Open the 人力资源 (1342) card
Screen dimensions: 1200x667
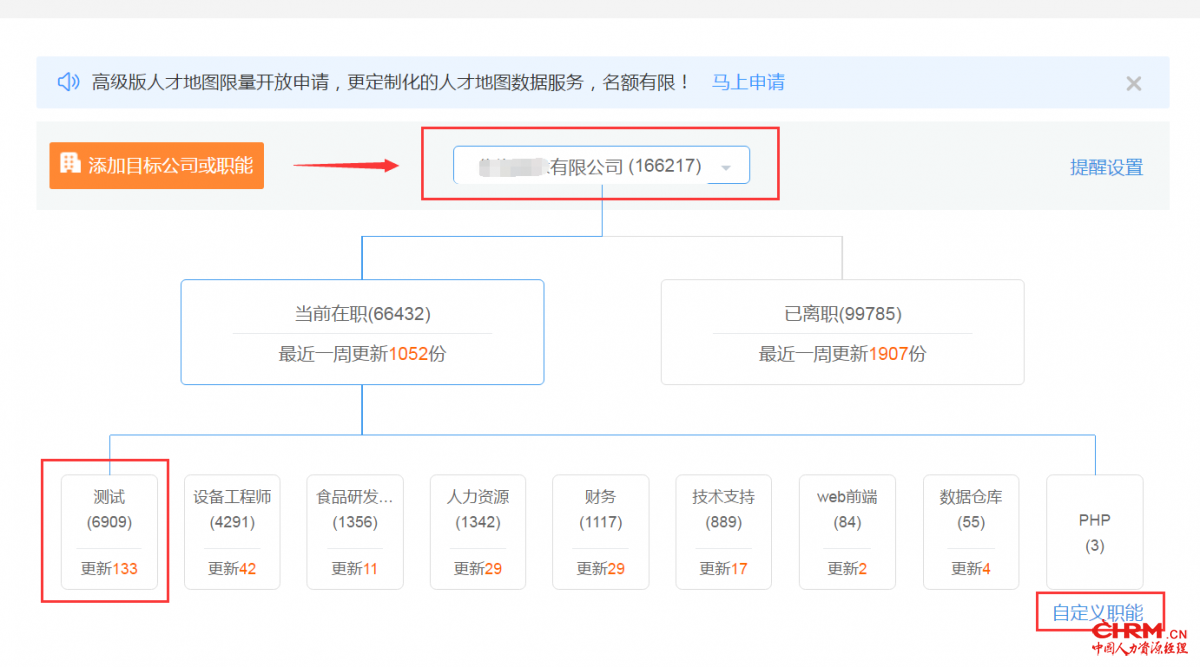click(x=478, y=532)
